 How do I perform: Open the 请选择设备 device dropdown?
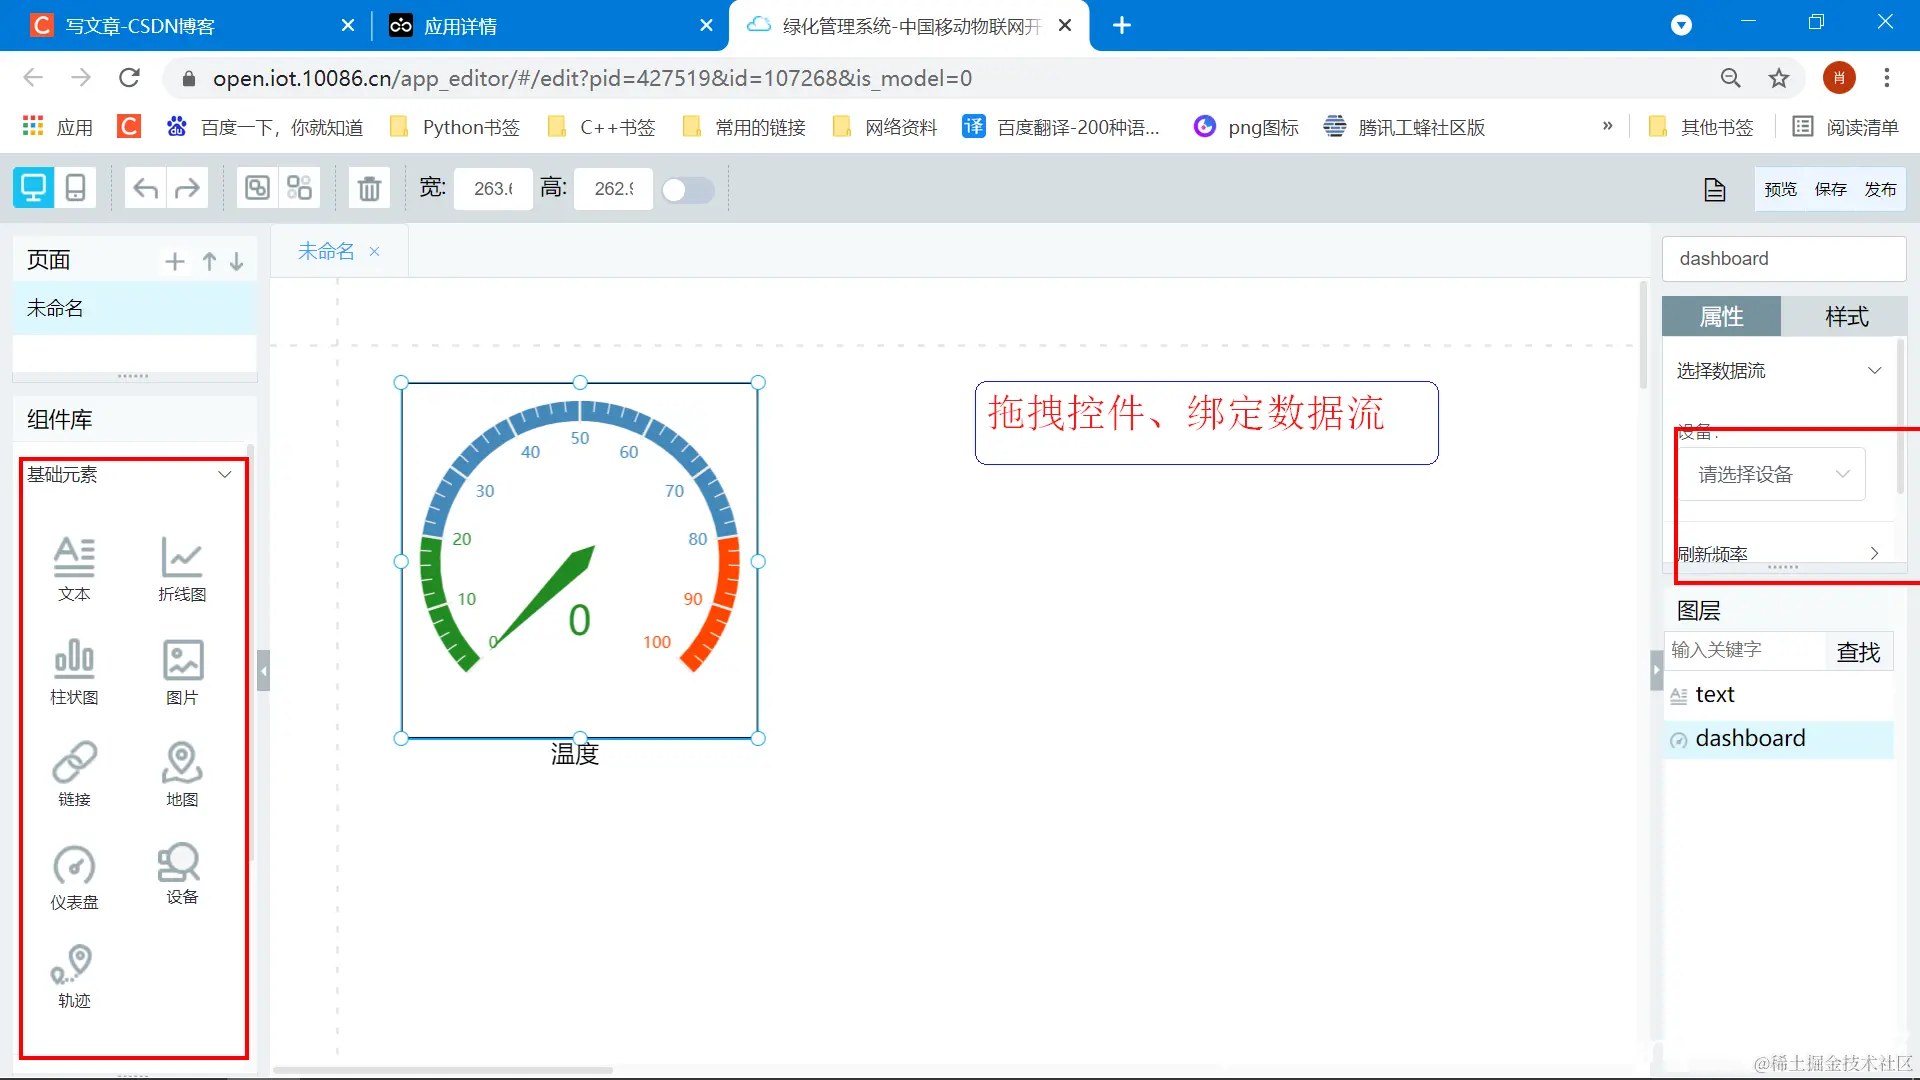pyautogui.click(x=1771, y=474)
